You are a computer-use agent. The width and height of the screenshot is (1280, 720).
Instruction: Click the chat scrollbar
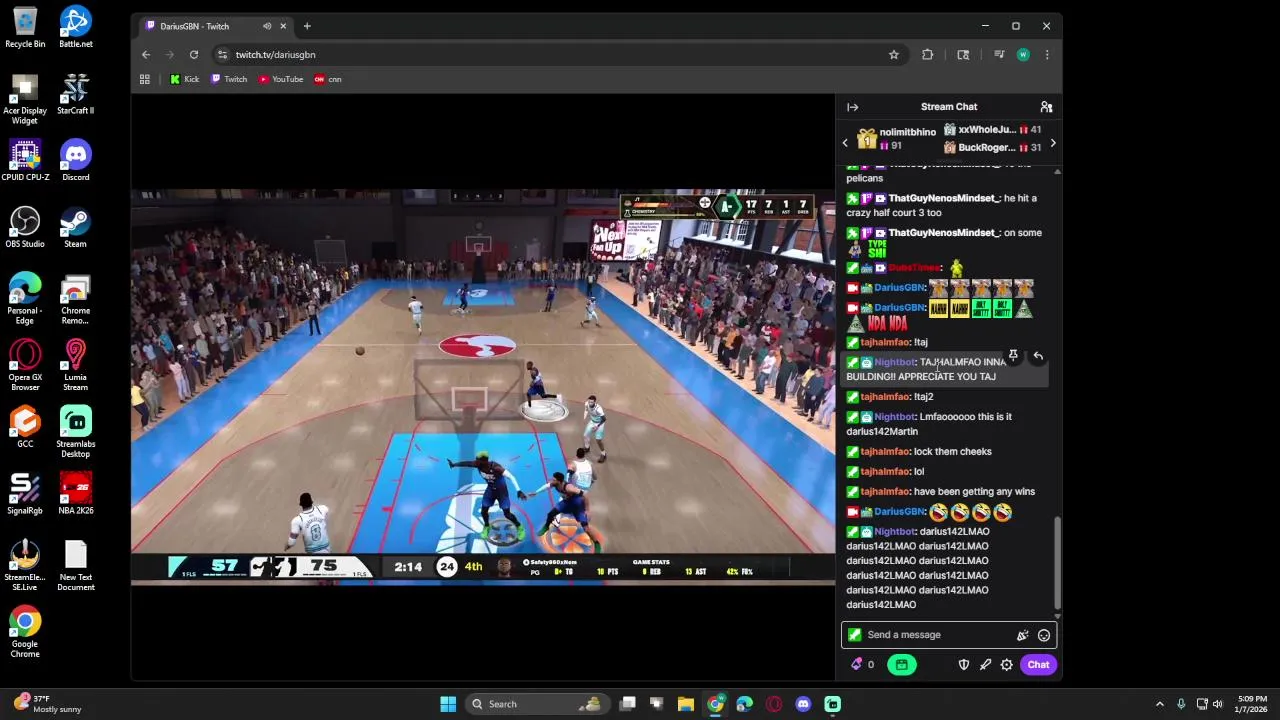pyautogui.click(x=1057, y=562)
